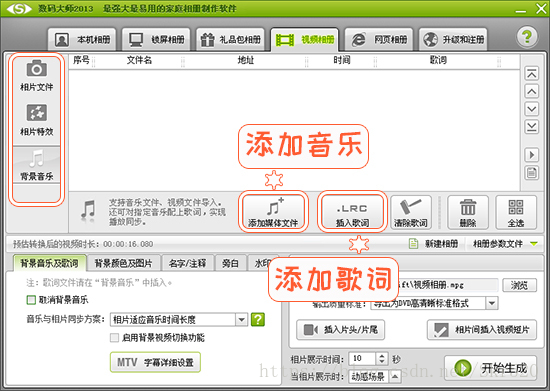
Task: Move item to bottom with bottom arrow
Action: pyautogui.click(x=532, y=127)
